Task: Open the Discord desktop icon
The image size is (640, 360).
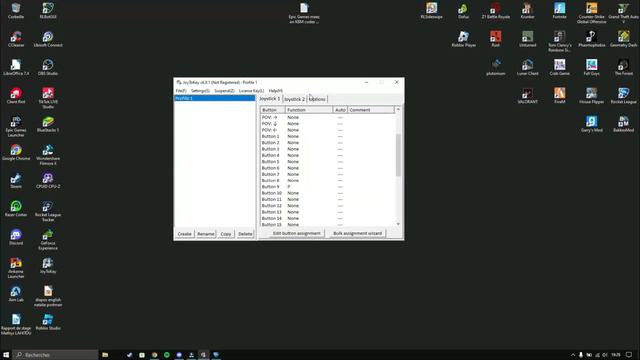Action: pos(16,237)
